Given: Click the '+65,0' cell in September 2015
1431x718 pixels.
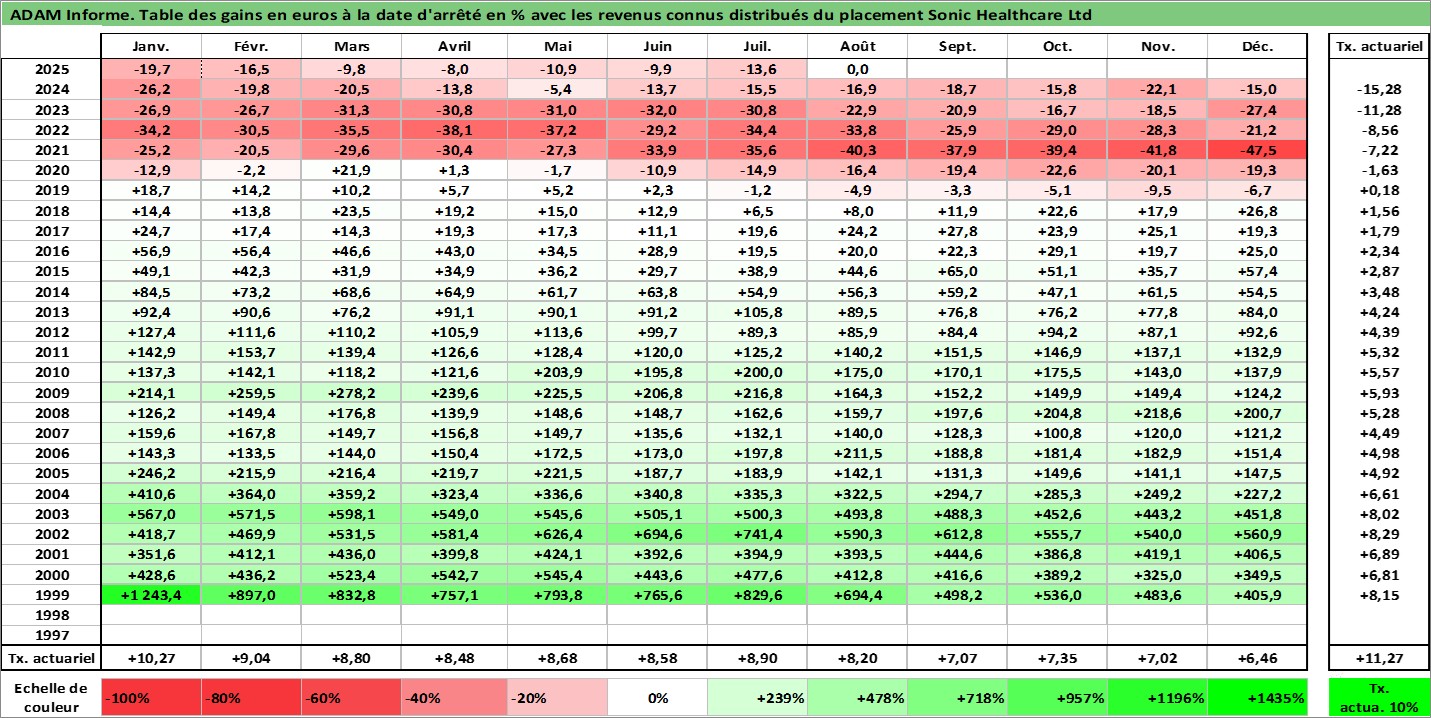Looking at the screenshot, I should tap(957, 271).
